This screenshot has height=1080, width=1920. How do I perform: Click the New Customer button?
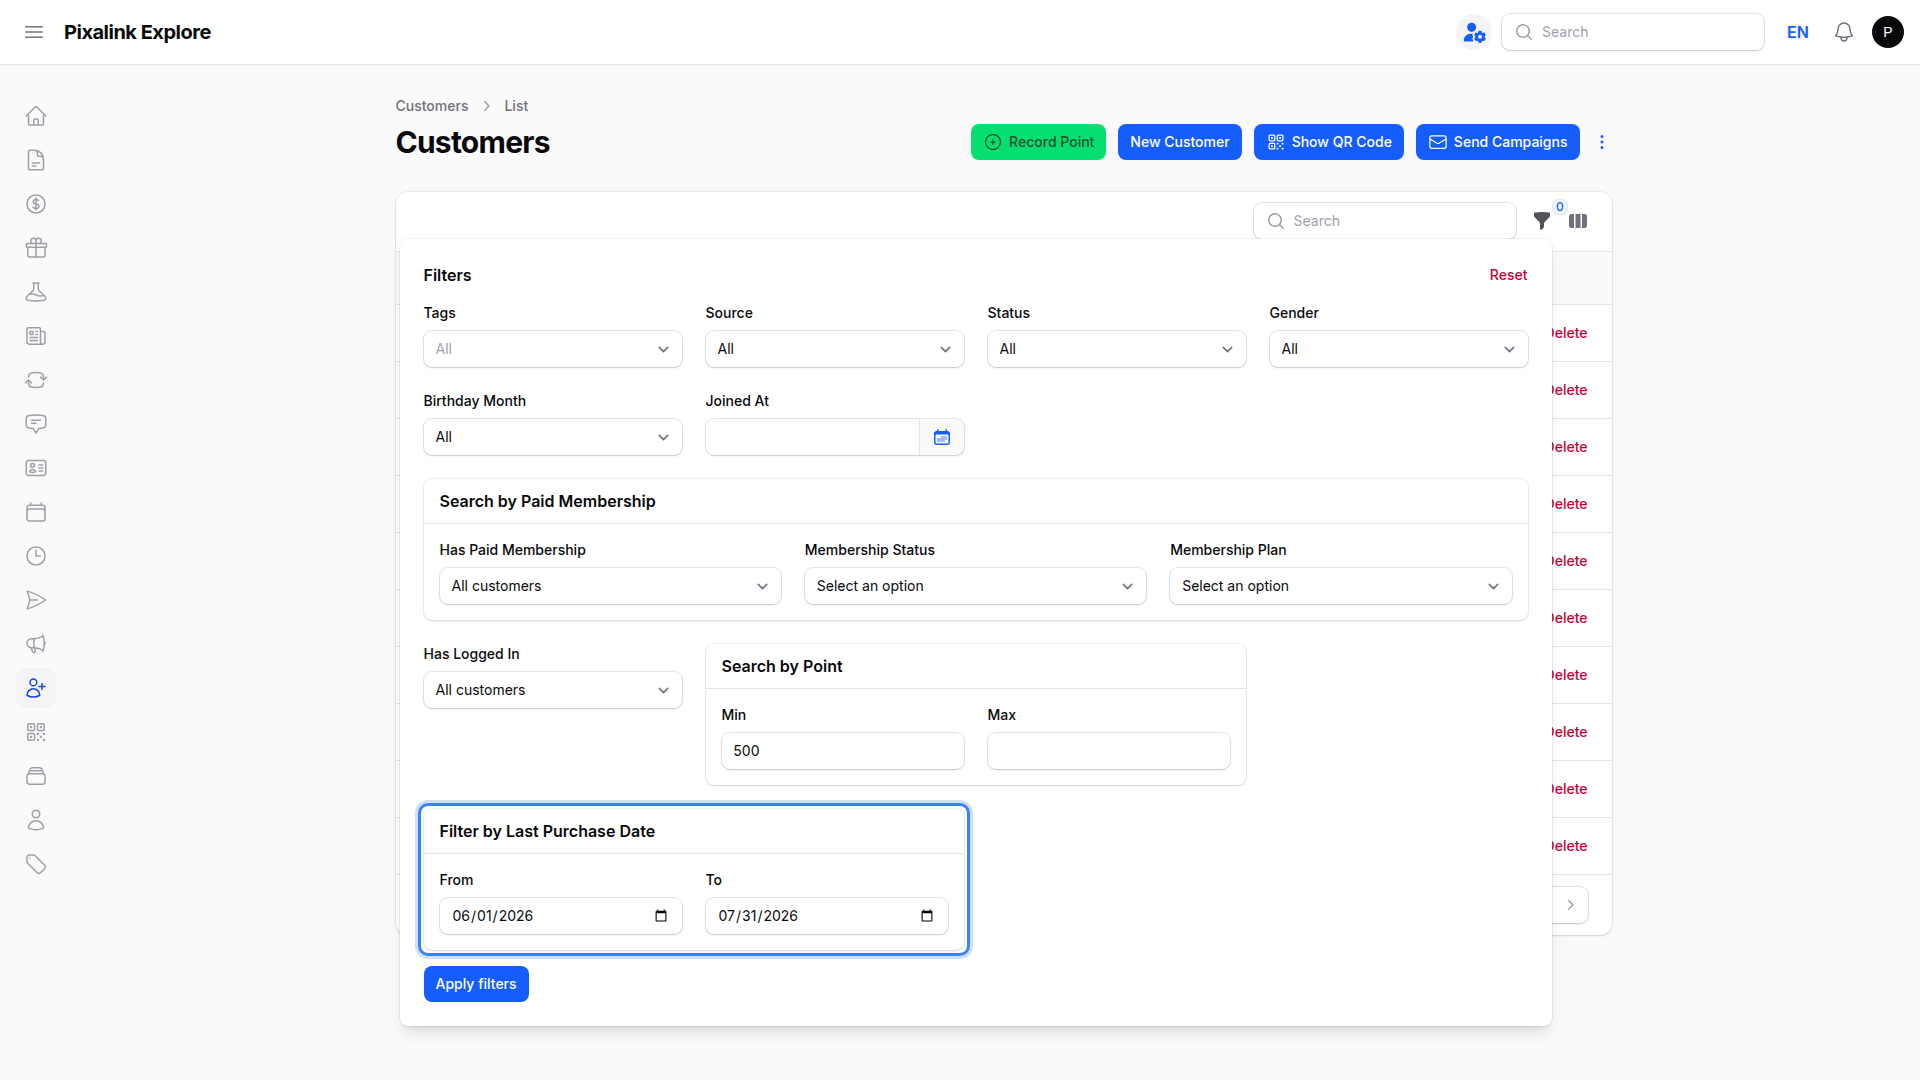click(x=1180, y=142)
